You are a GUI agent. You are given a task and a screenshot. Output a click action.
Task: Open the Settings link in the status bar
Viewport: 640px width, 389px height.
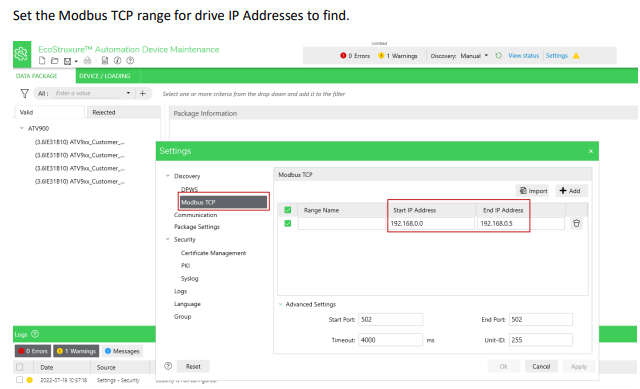pos(556,56)
